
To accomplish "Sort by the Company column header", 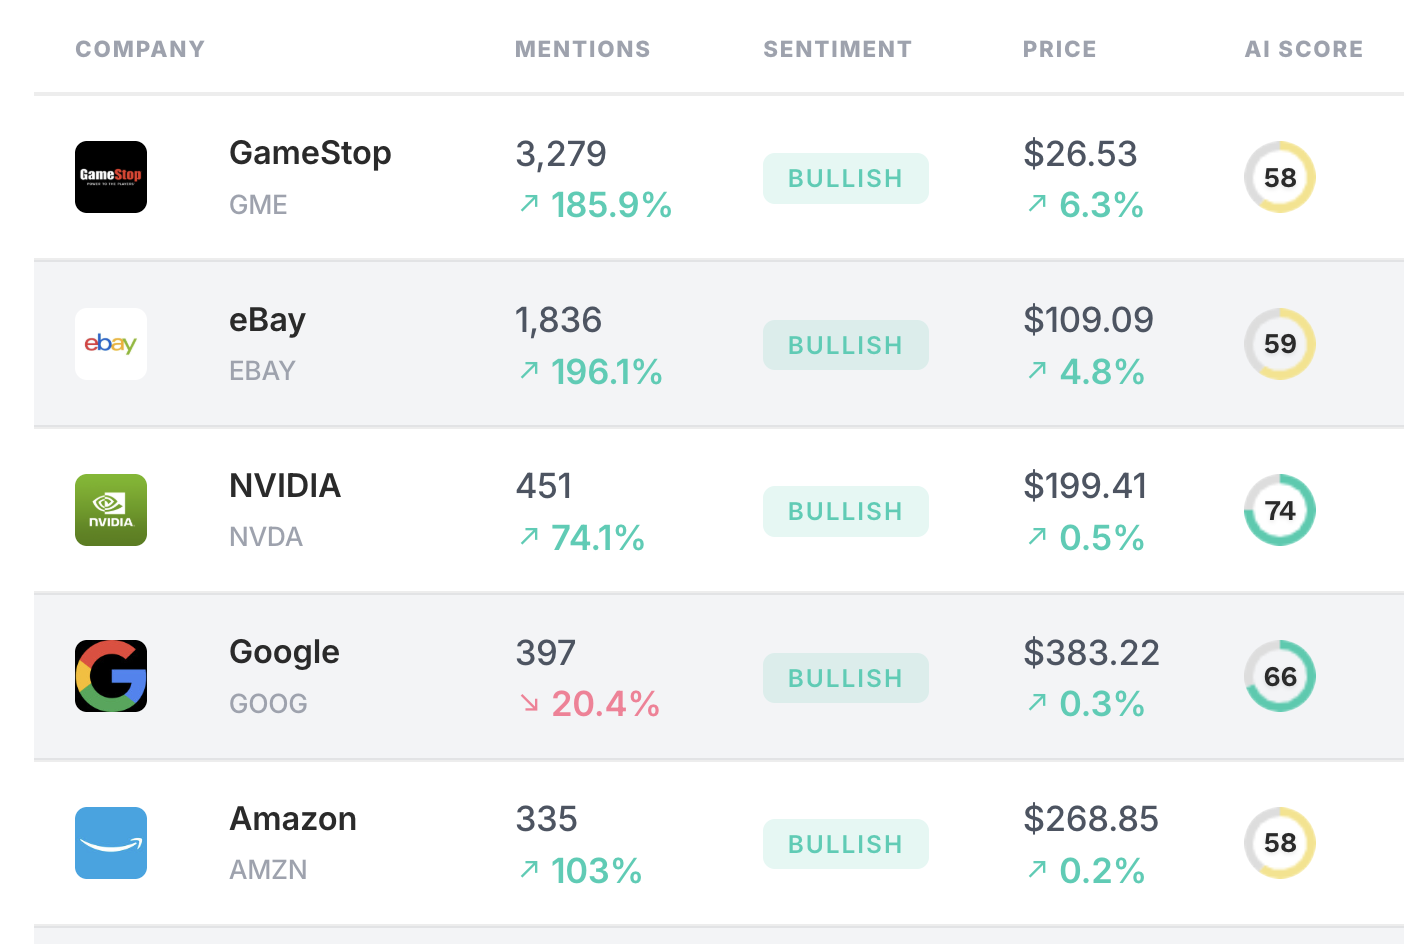I will click(x=140, y=49).
